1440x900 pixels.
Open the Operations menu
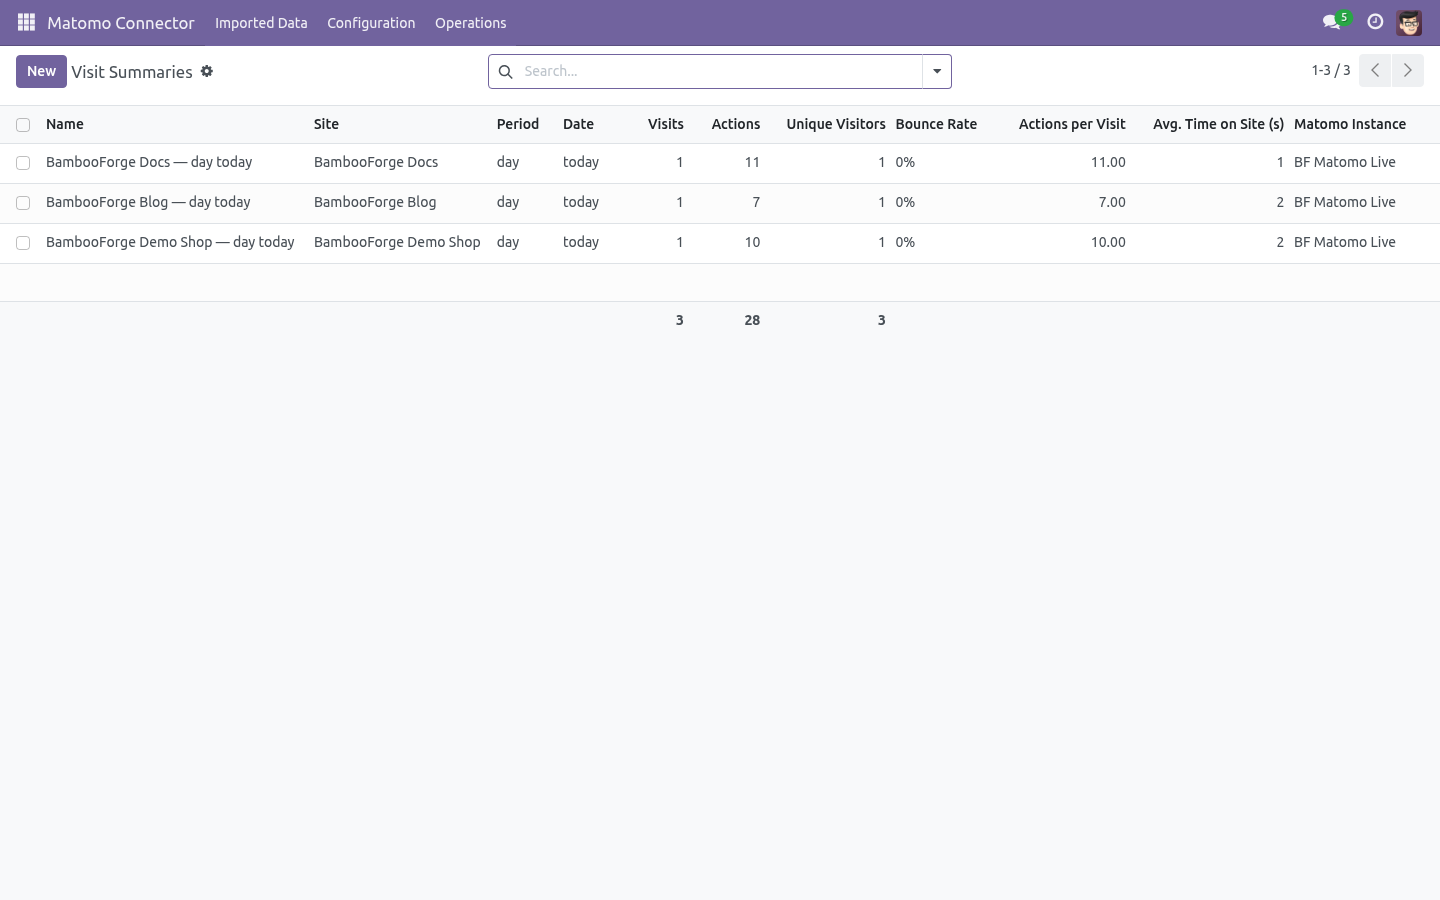(471, 22)
